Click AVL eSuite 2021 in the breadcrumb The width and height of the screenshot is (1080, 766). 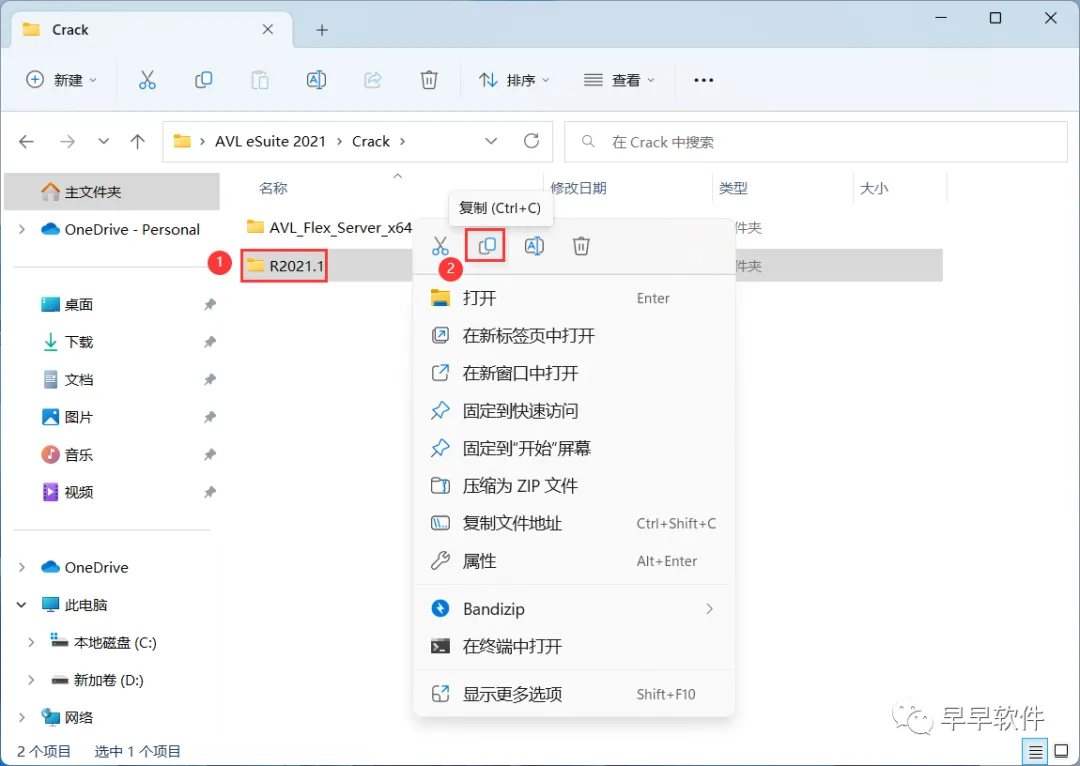(270, 141)
